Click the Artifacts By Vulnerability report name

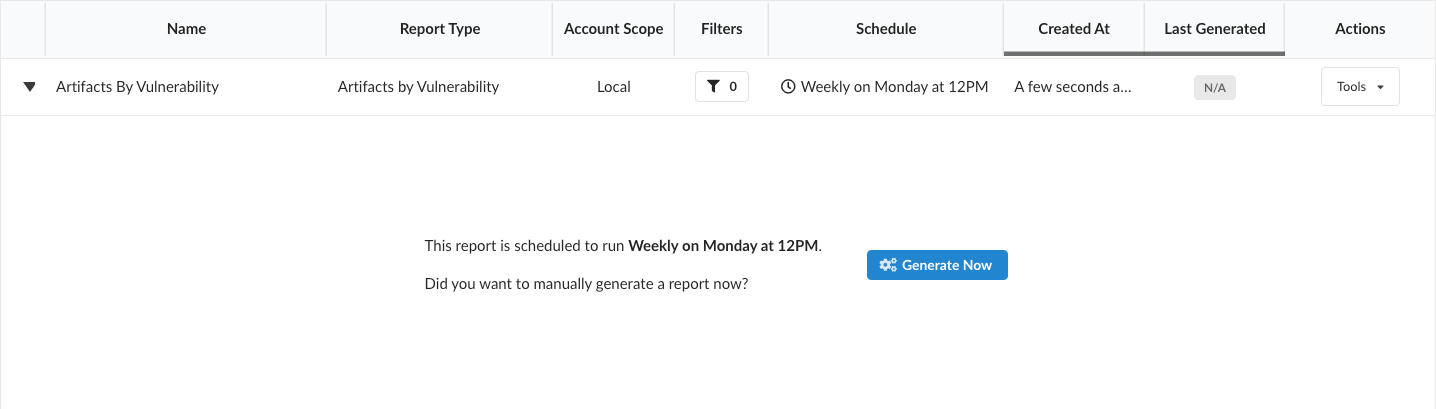point(137,87)
